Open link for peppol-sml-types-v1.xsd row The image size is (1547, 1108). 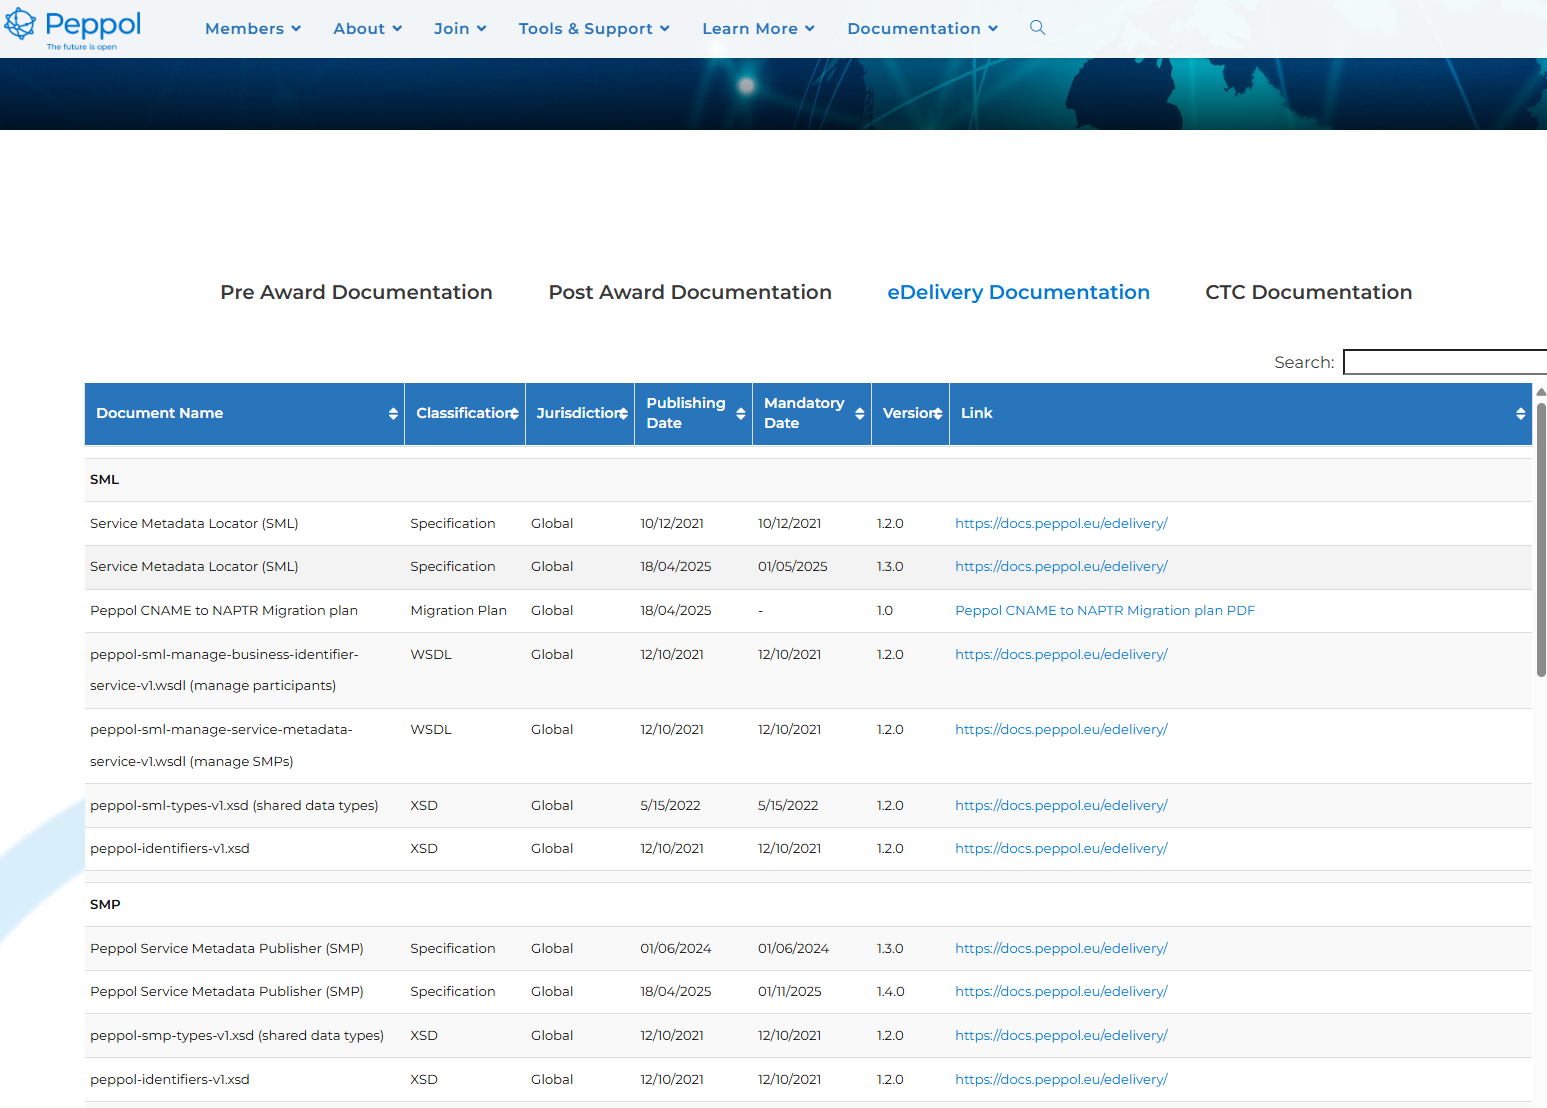coord(1061,805)
